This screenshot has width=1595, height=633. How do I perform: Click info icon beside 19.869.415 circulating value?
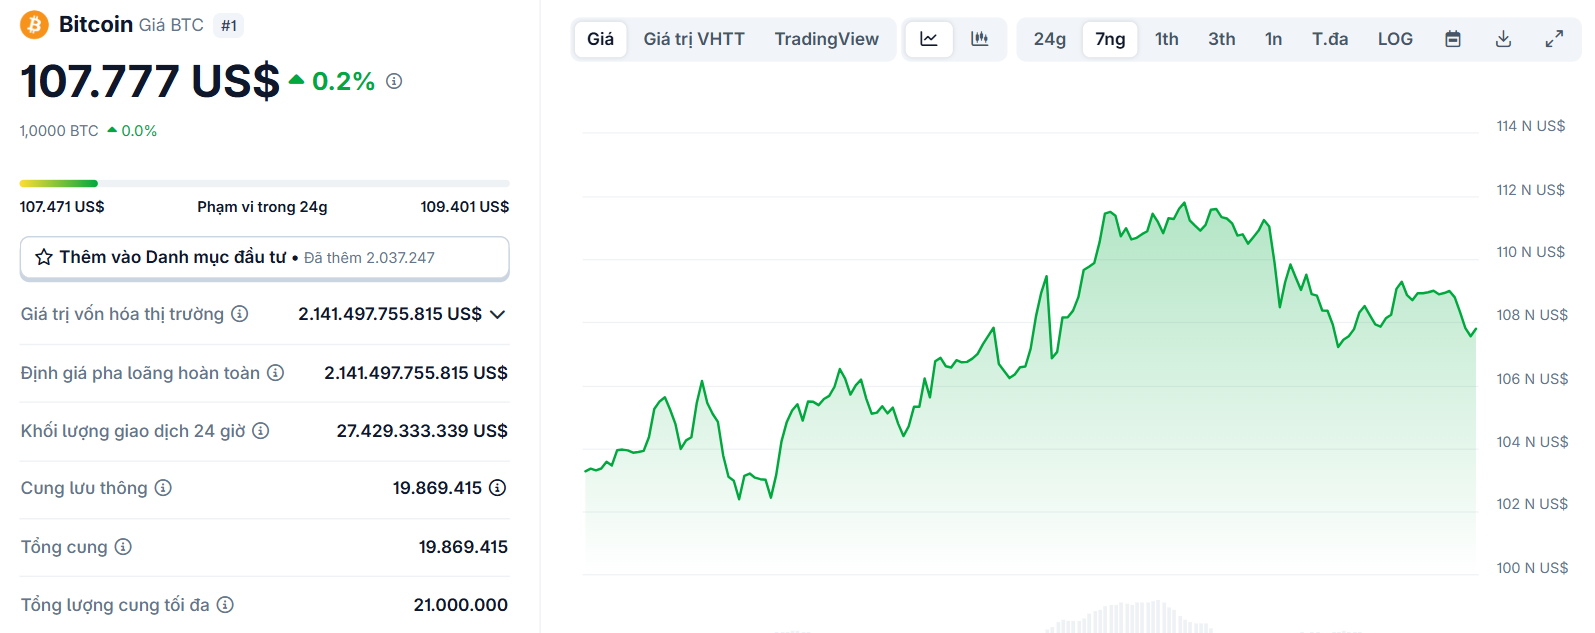pyautogui.click(x=498, y=488)
